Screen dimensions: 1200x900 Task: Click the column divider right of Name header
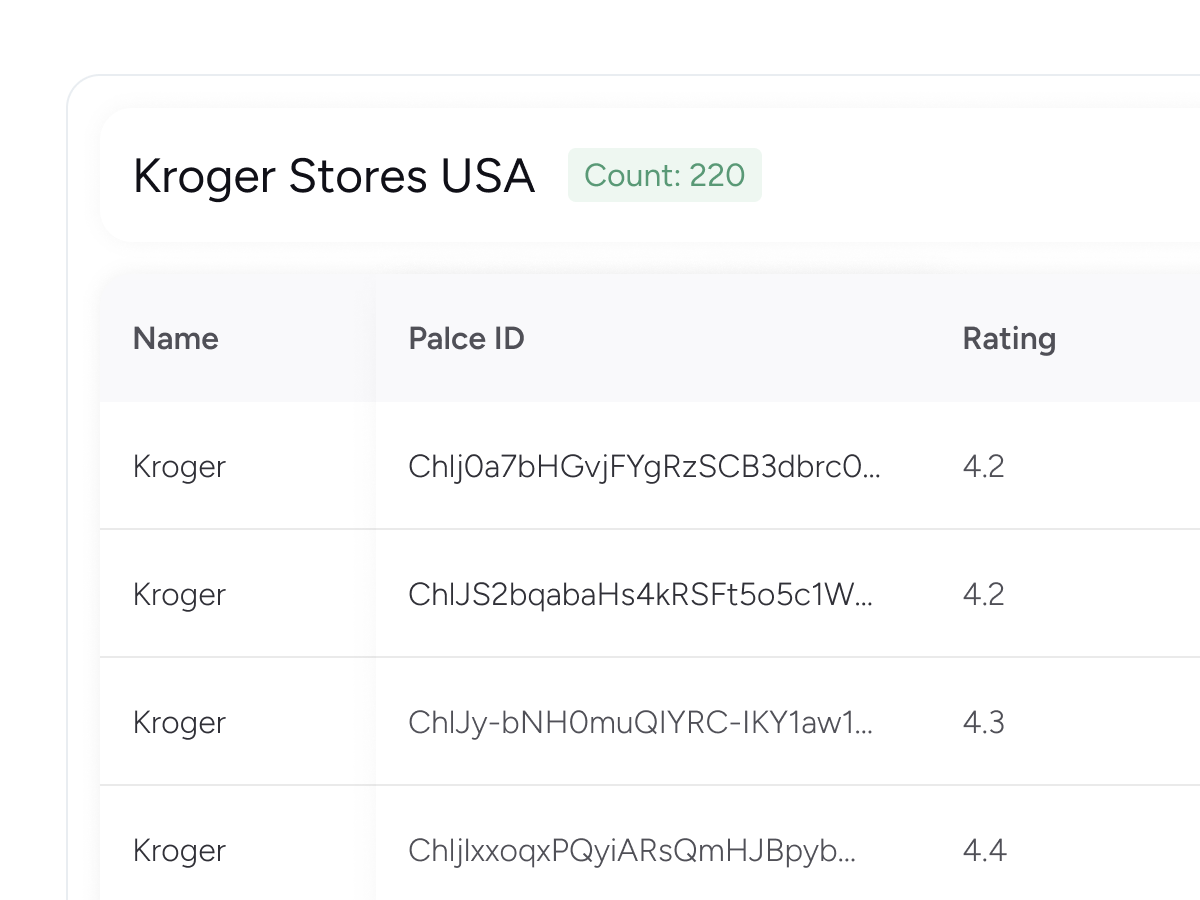click(376, 339)
